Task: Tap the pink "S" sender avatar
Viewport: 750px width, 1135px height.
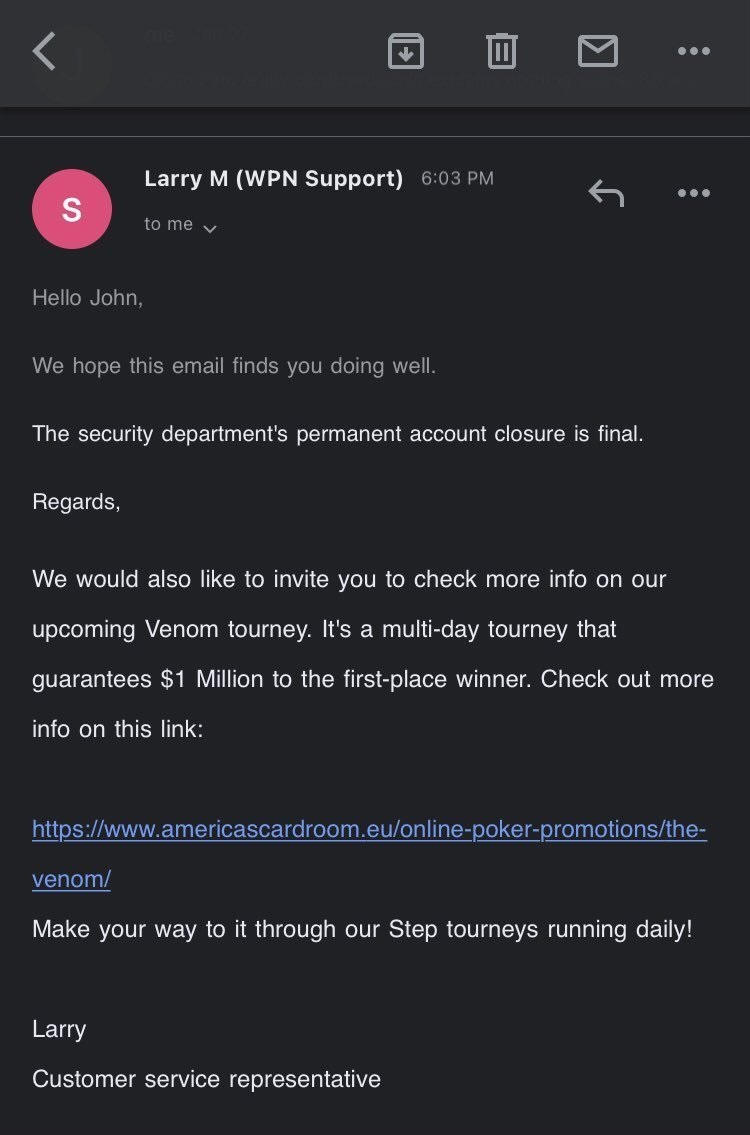Action: coord(72,209)
